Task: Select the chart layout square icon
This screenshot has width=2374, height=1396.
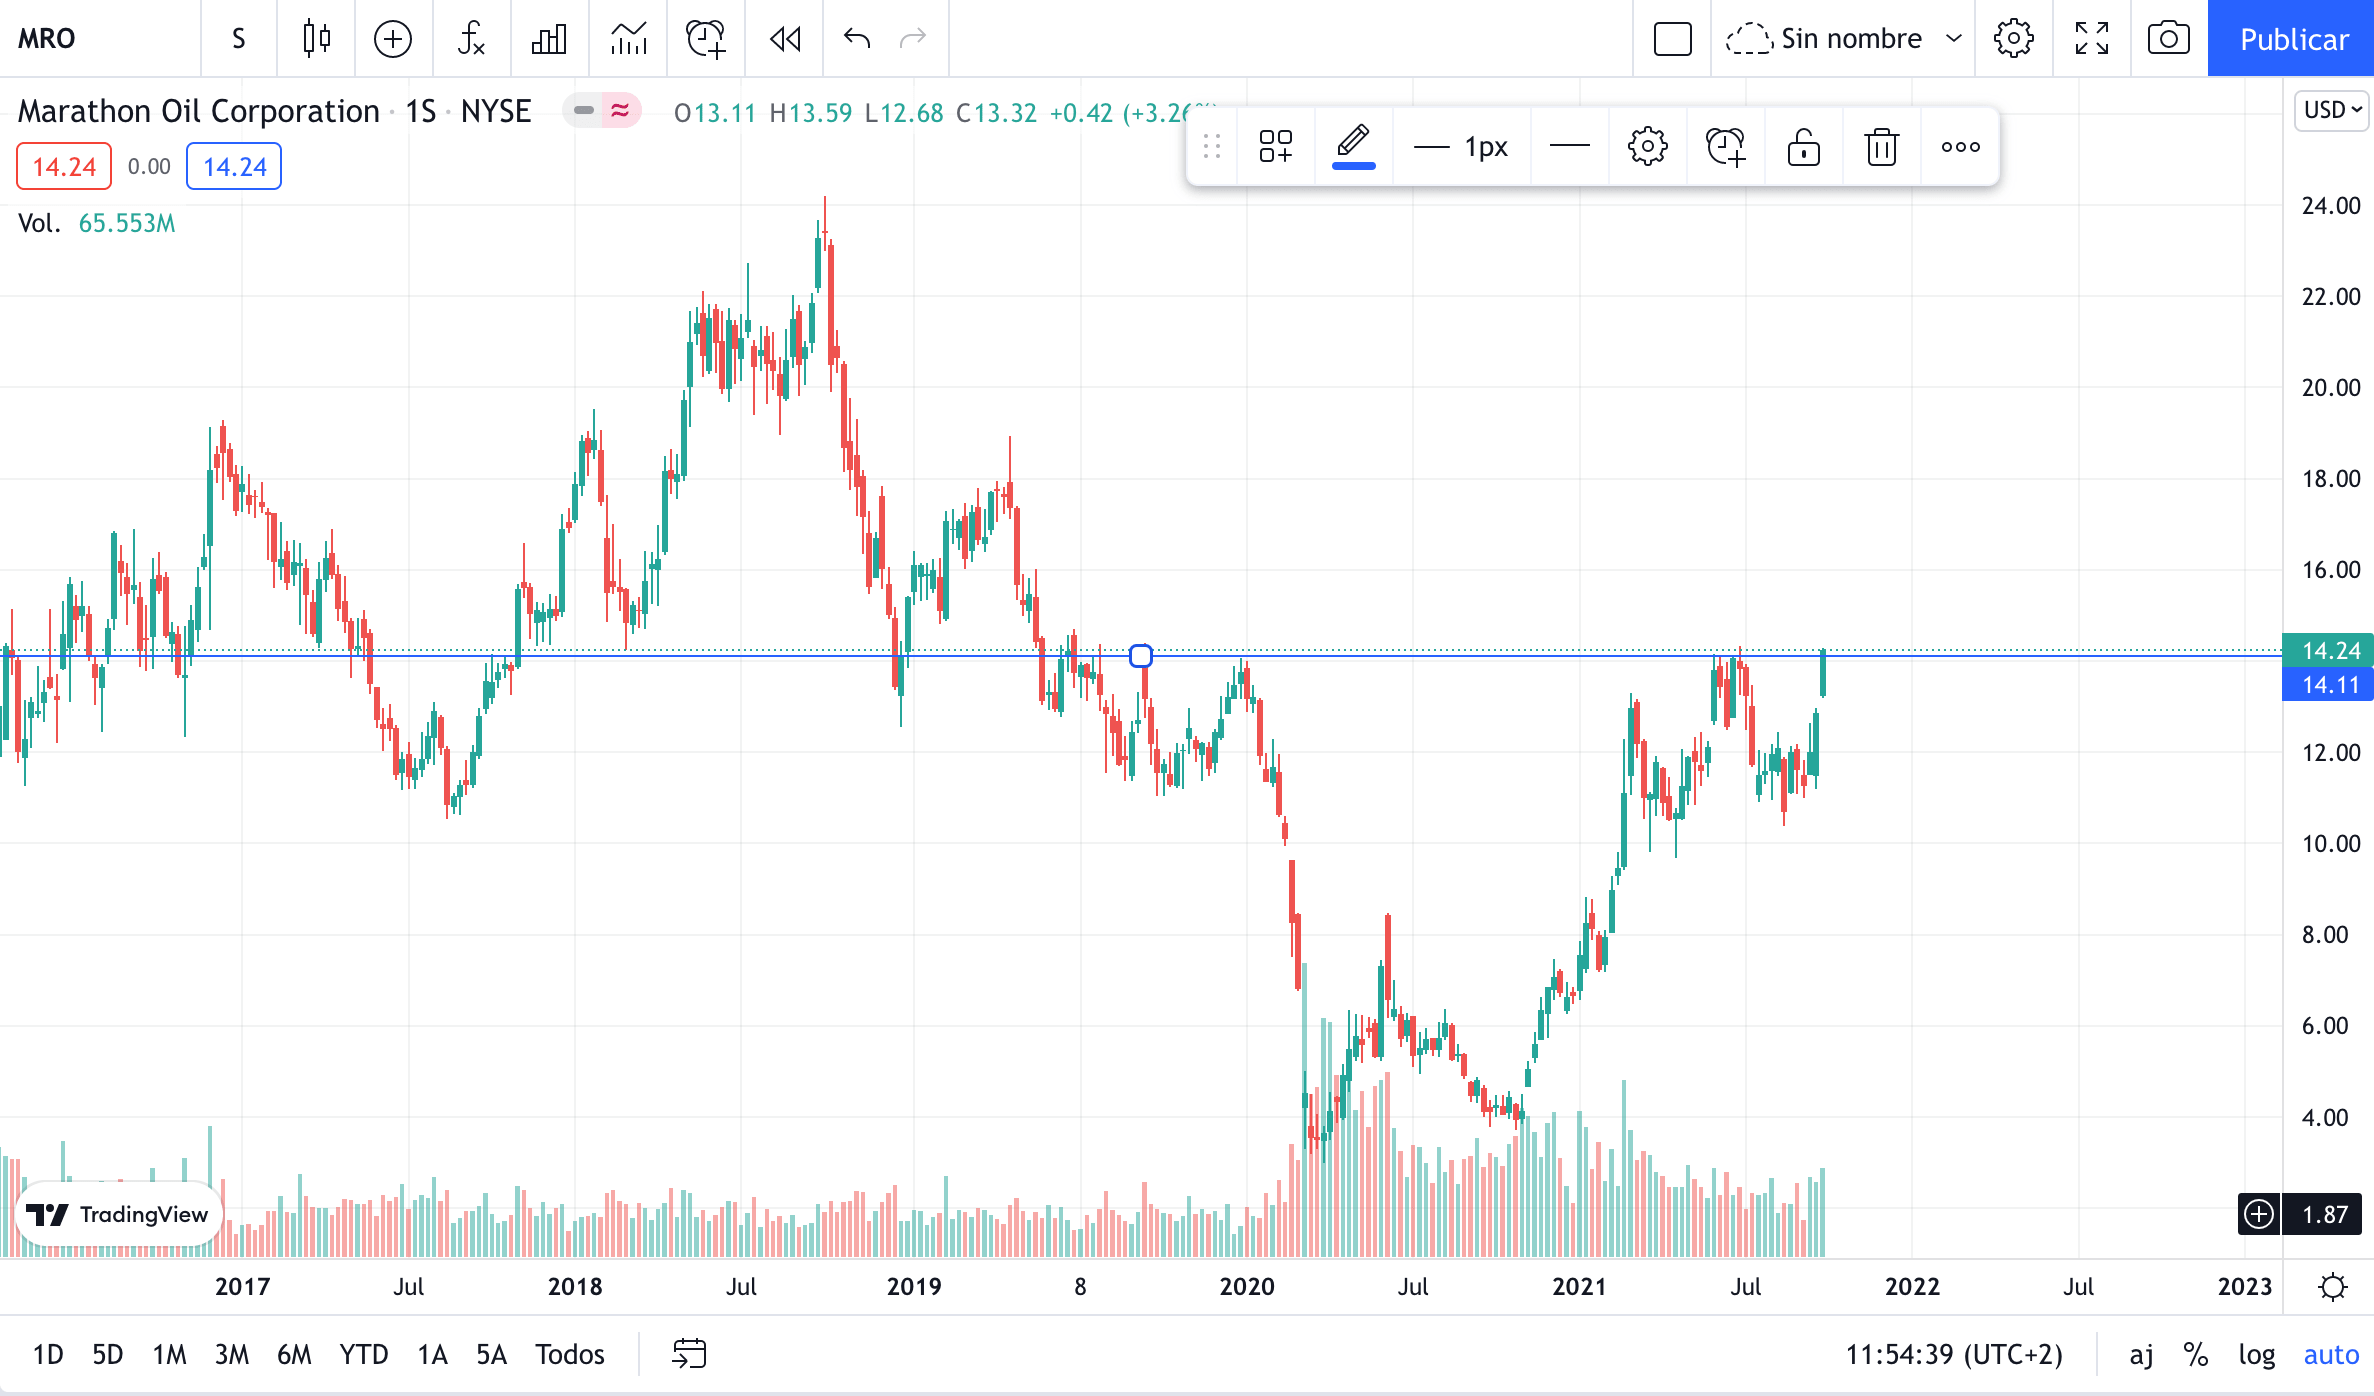Action: pyautogui.click(x=1672, y=39)
